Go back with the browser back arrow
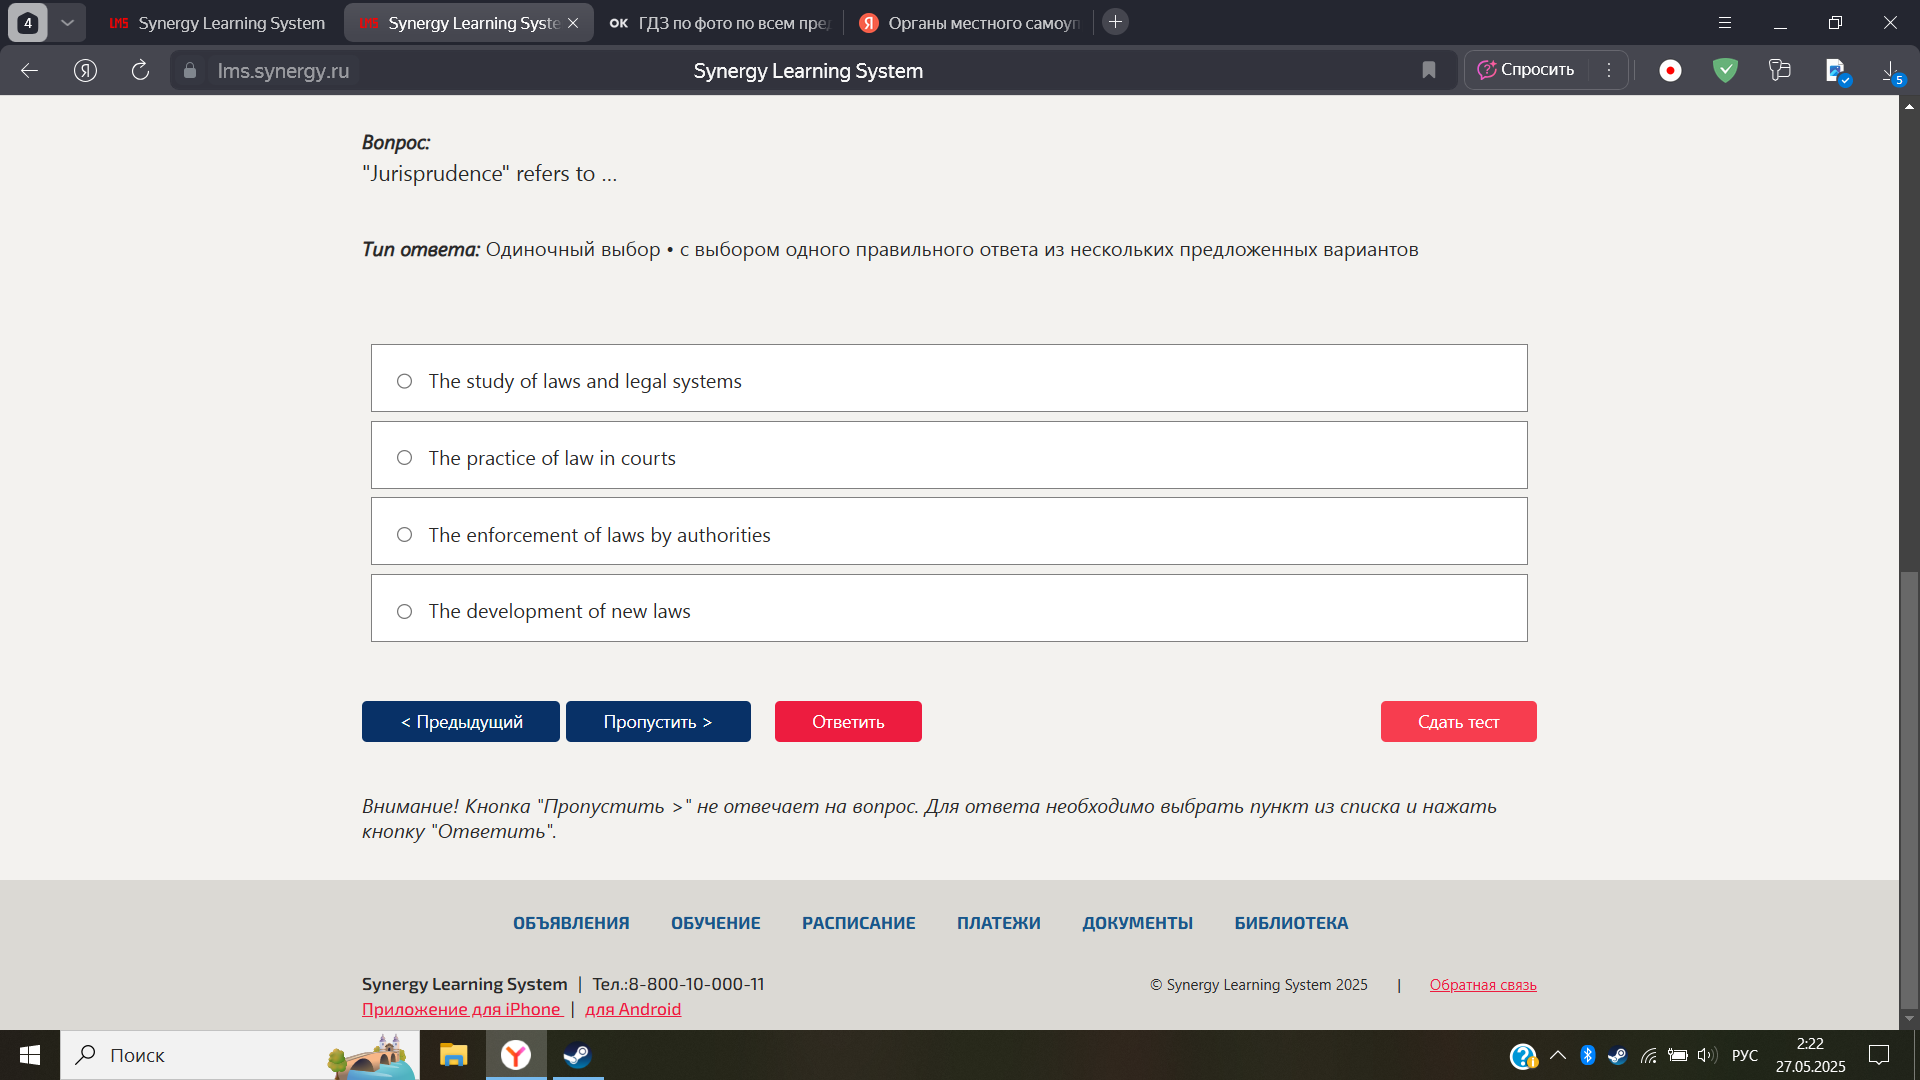 tap(30, 70)
